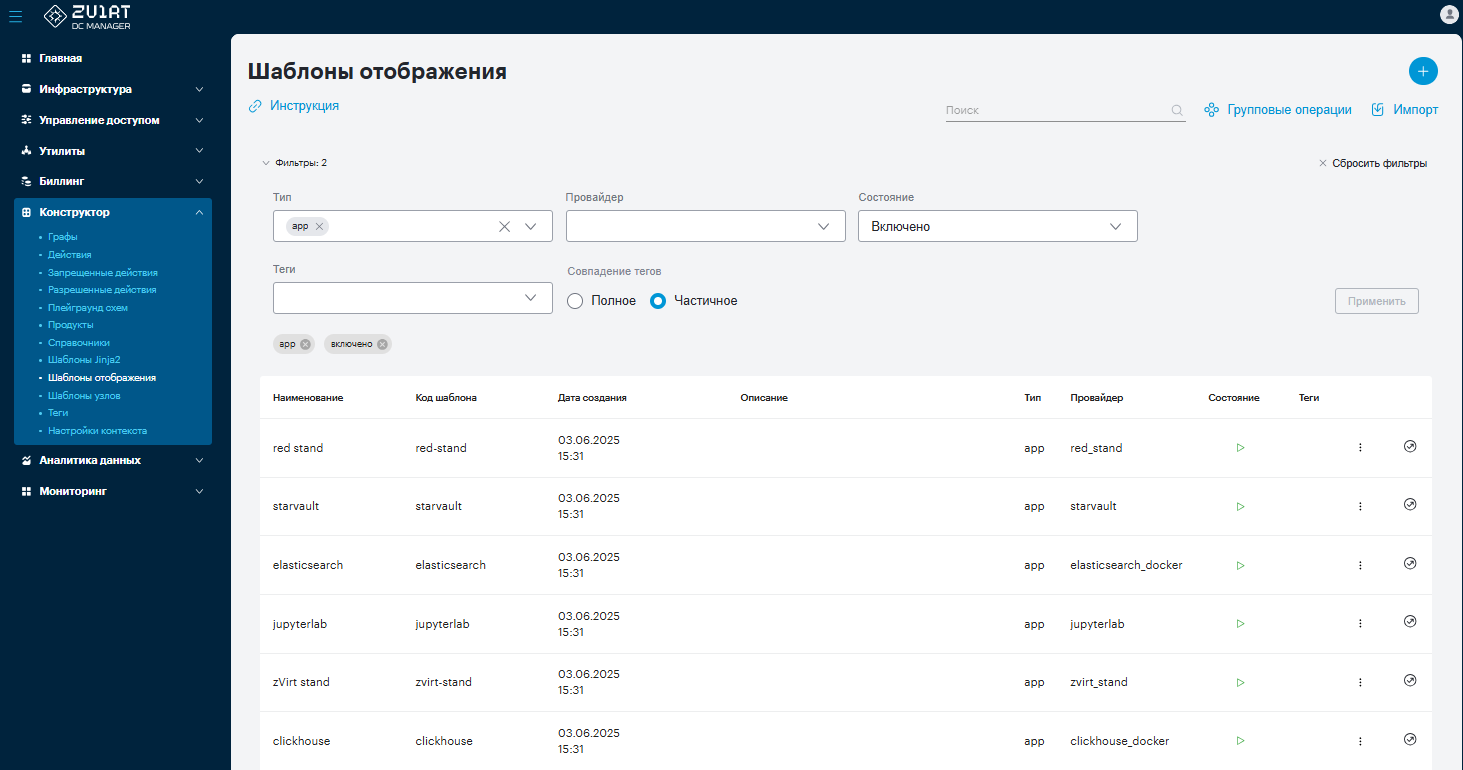The height and width of the screenshot is (770, 1463).
Task: Click the search magnifier icon
Action: pos(1177,111)
